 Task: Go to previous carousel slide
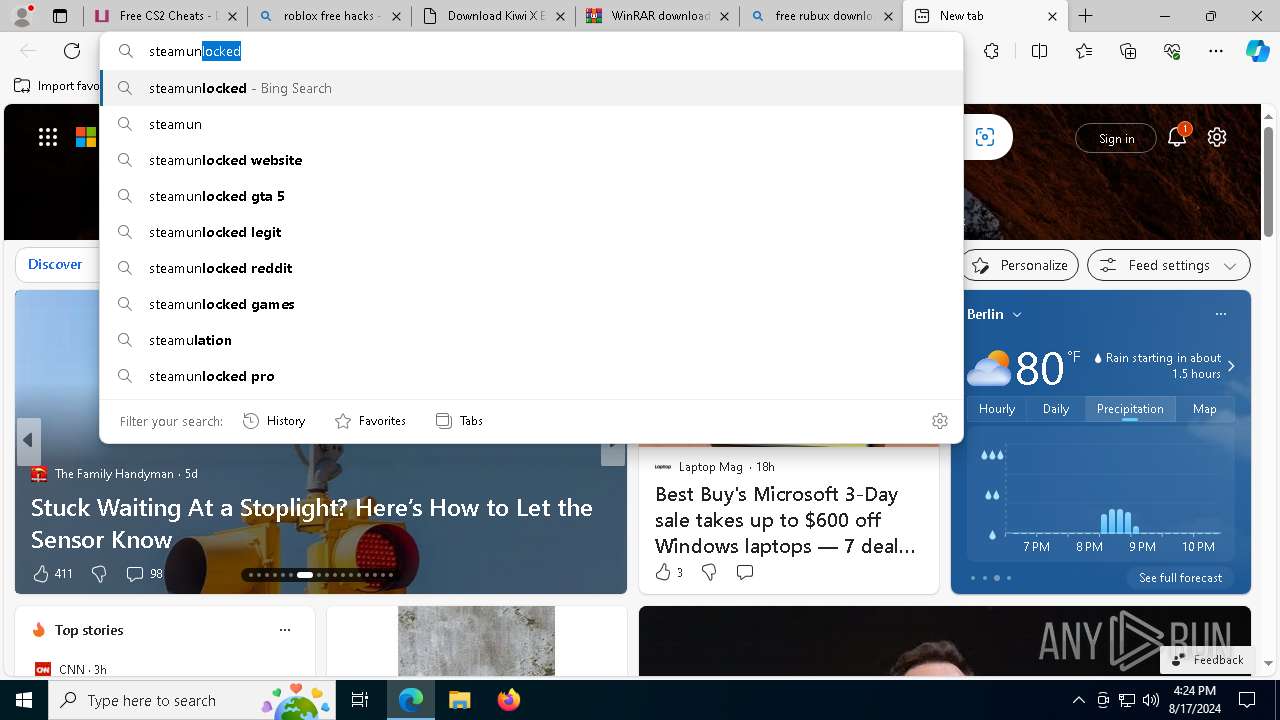(28, 440)
